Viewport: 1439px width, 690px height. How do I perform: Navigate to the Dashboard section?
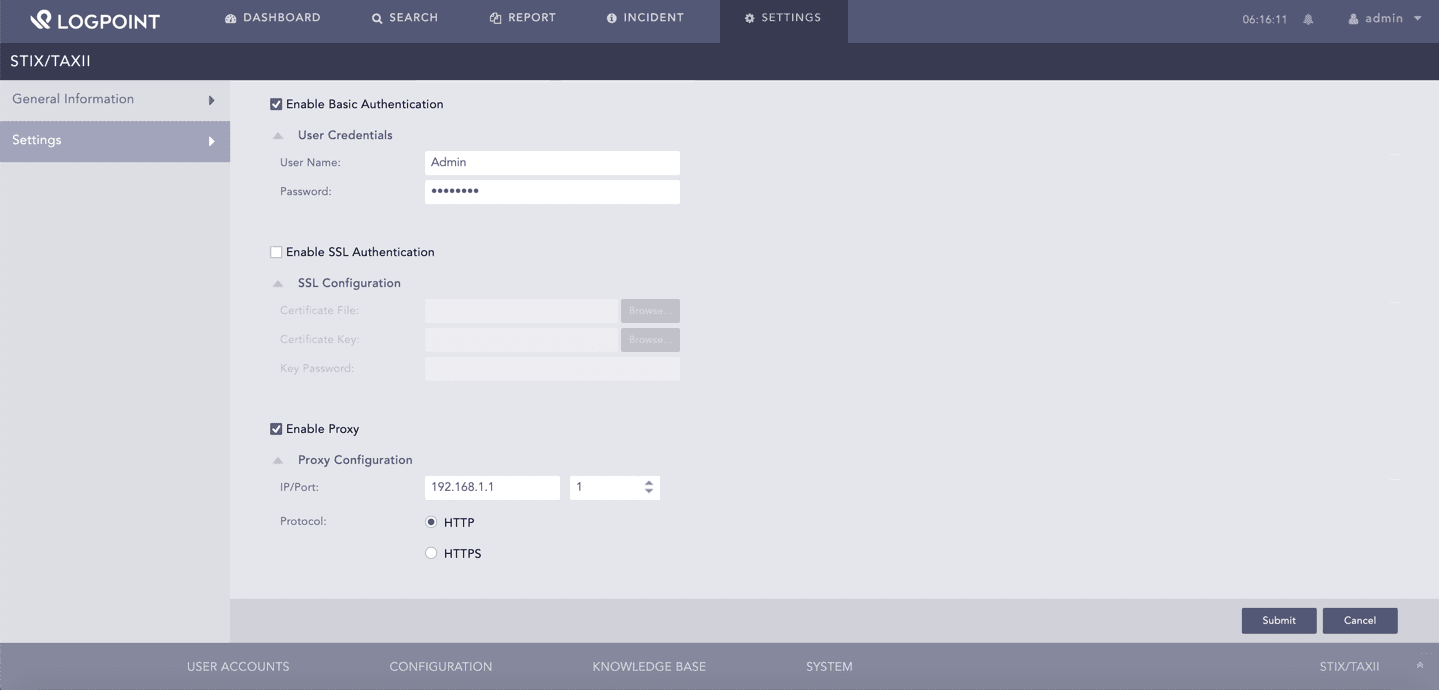(x=272, y=17)
